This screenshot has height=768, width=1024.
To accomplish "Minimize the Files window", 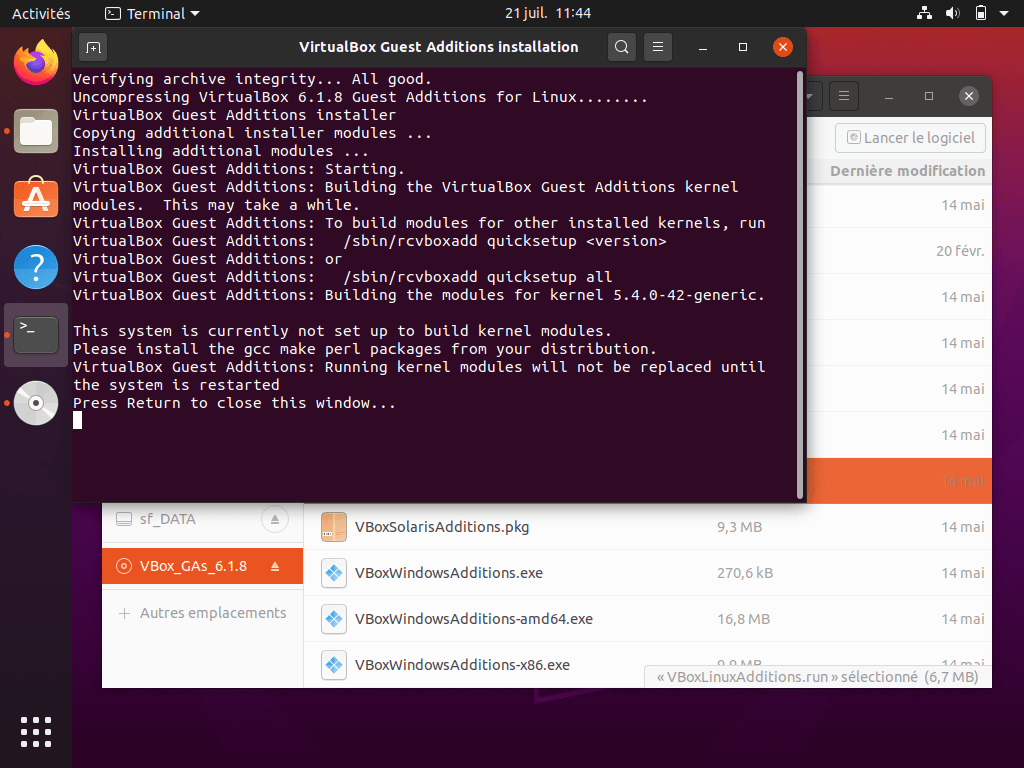I will click(x=888, y=96).
